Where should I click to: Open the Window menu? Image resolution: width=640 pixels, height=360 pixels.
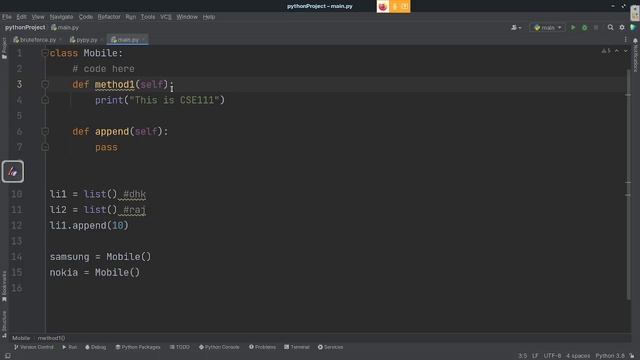(x=187, y=17)
